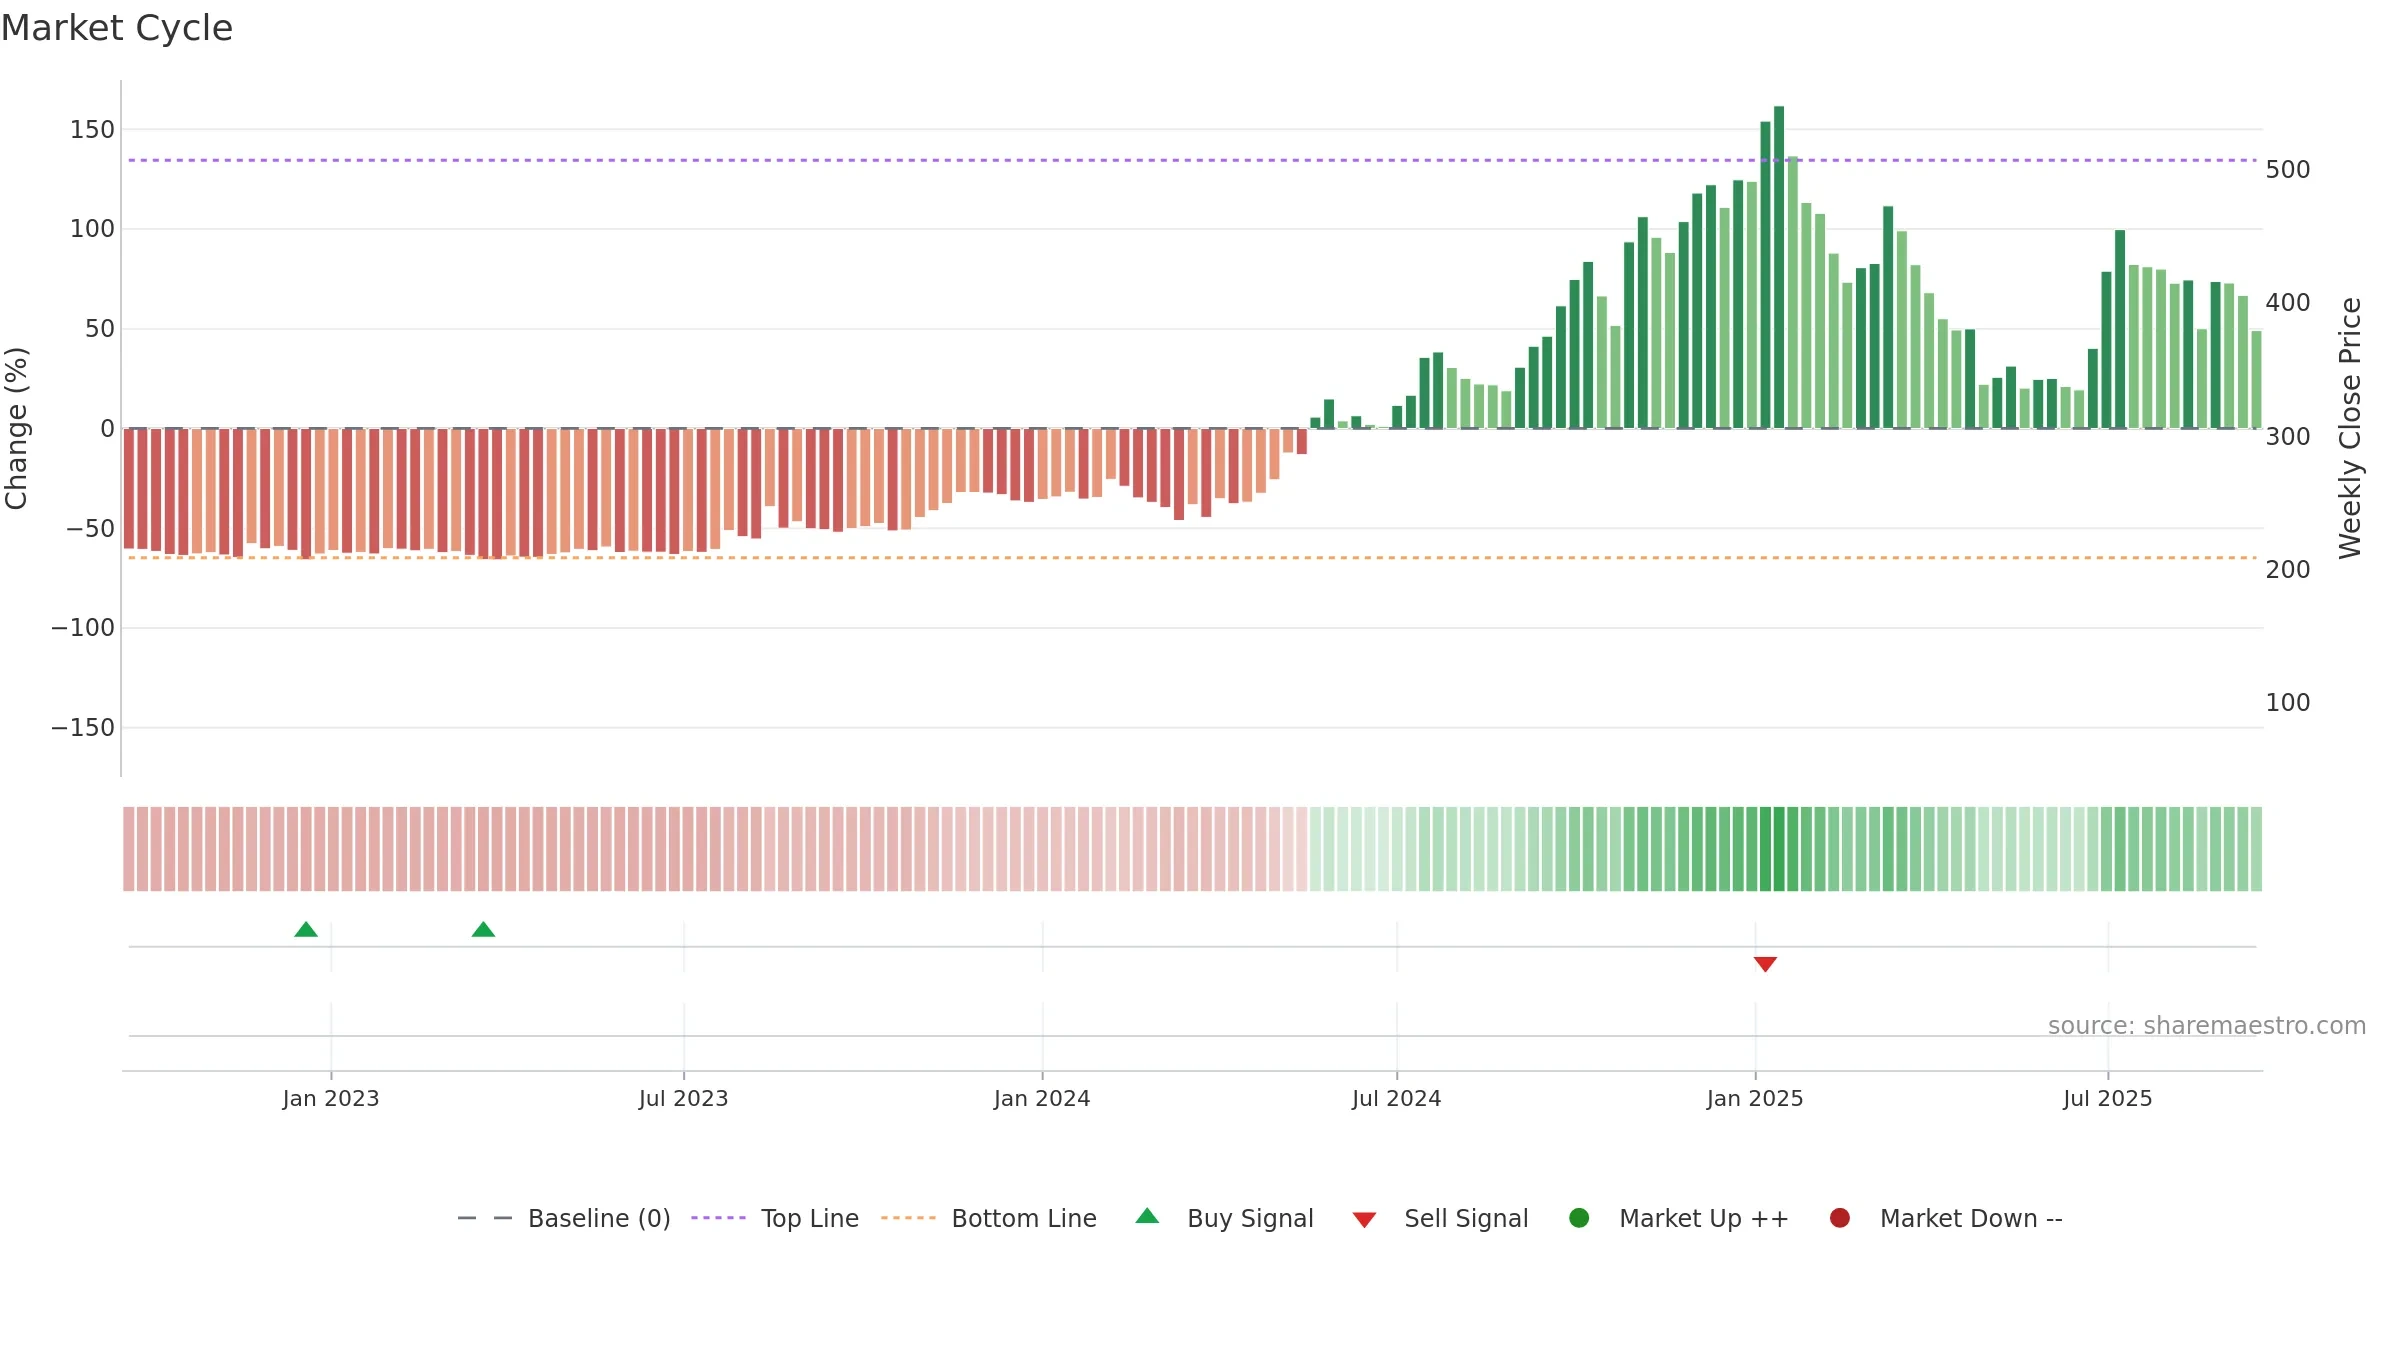Click the Baseline (0) dashed legend marker
The height and width of the screenshot is (1350, 2400).
[485, 1219]
